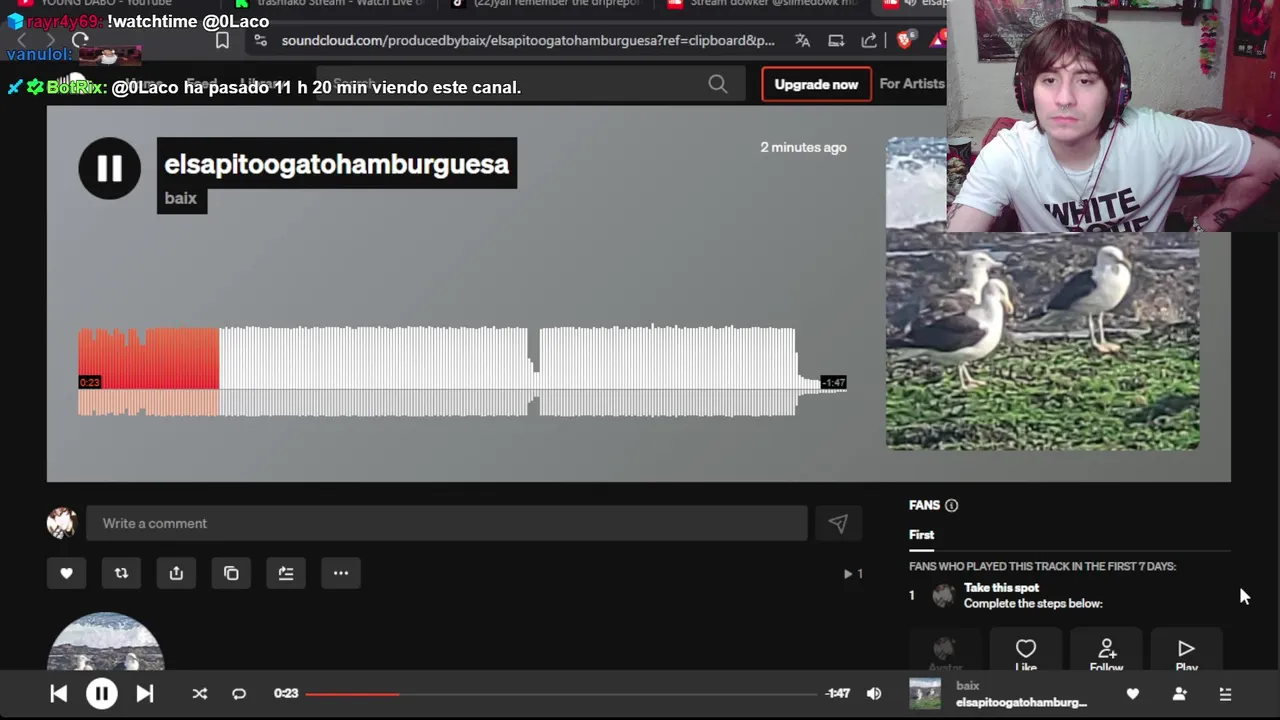Open the Next up queue list
This screenshot has height=720, width=1280.
(x=1225, y=694)
